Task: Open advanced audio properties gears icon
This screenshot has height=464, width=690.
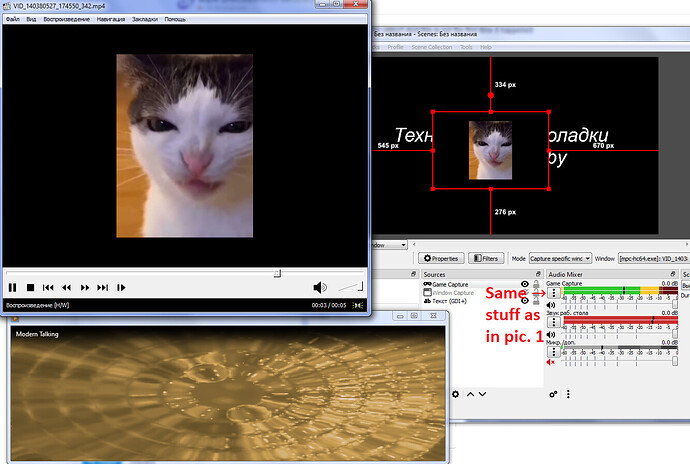Action: click(x=553, y=394)
